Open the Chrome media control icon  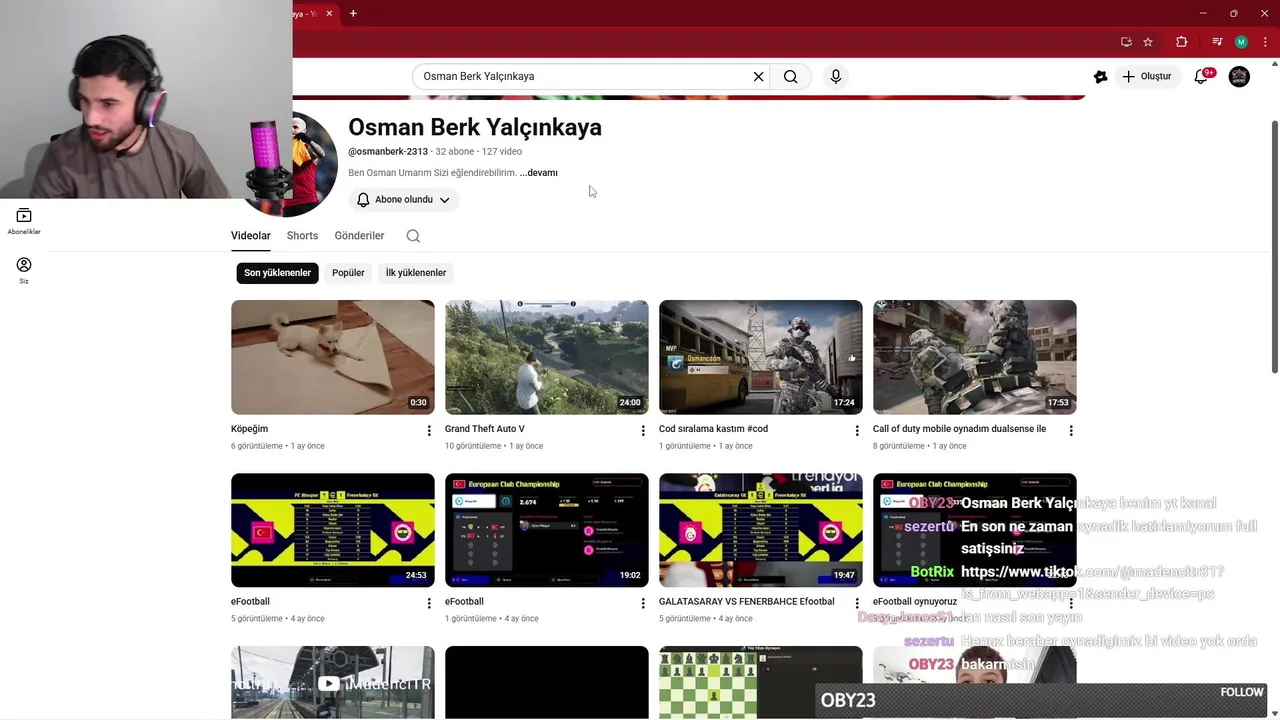pyautogui.click(x=1217, y=42)
